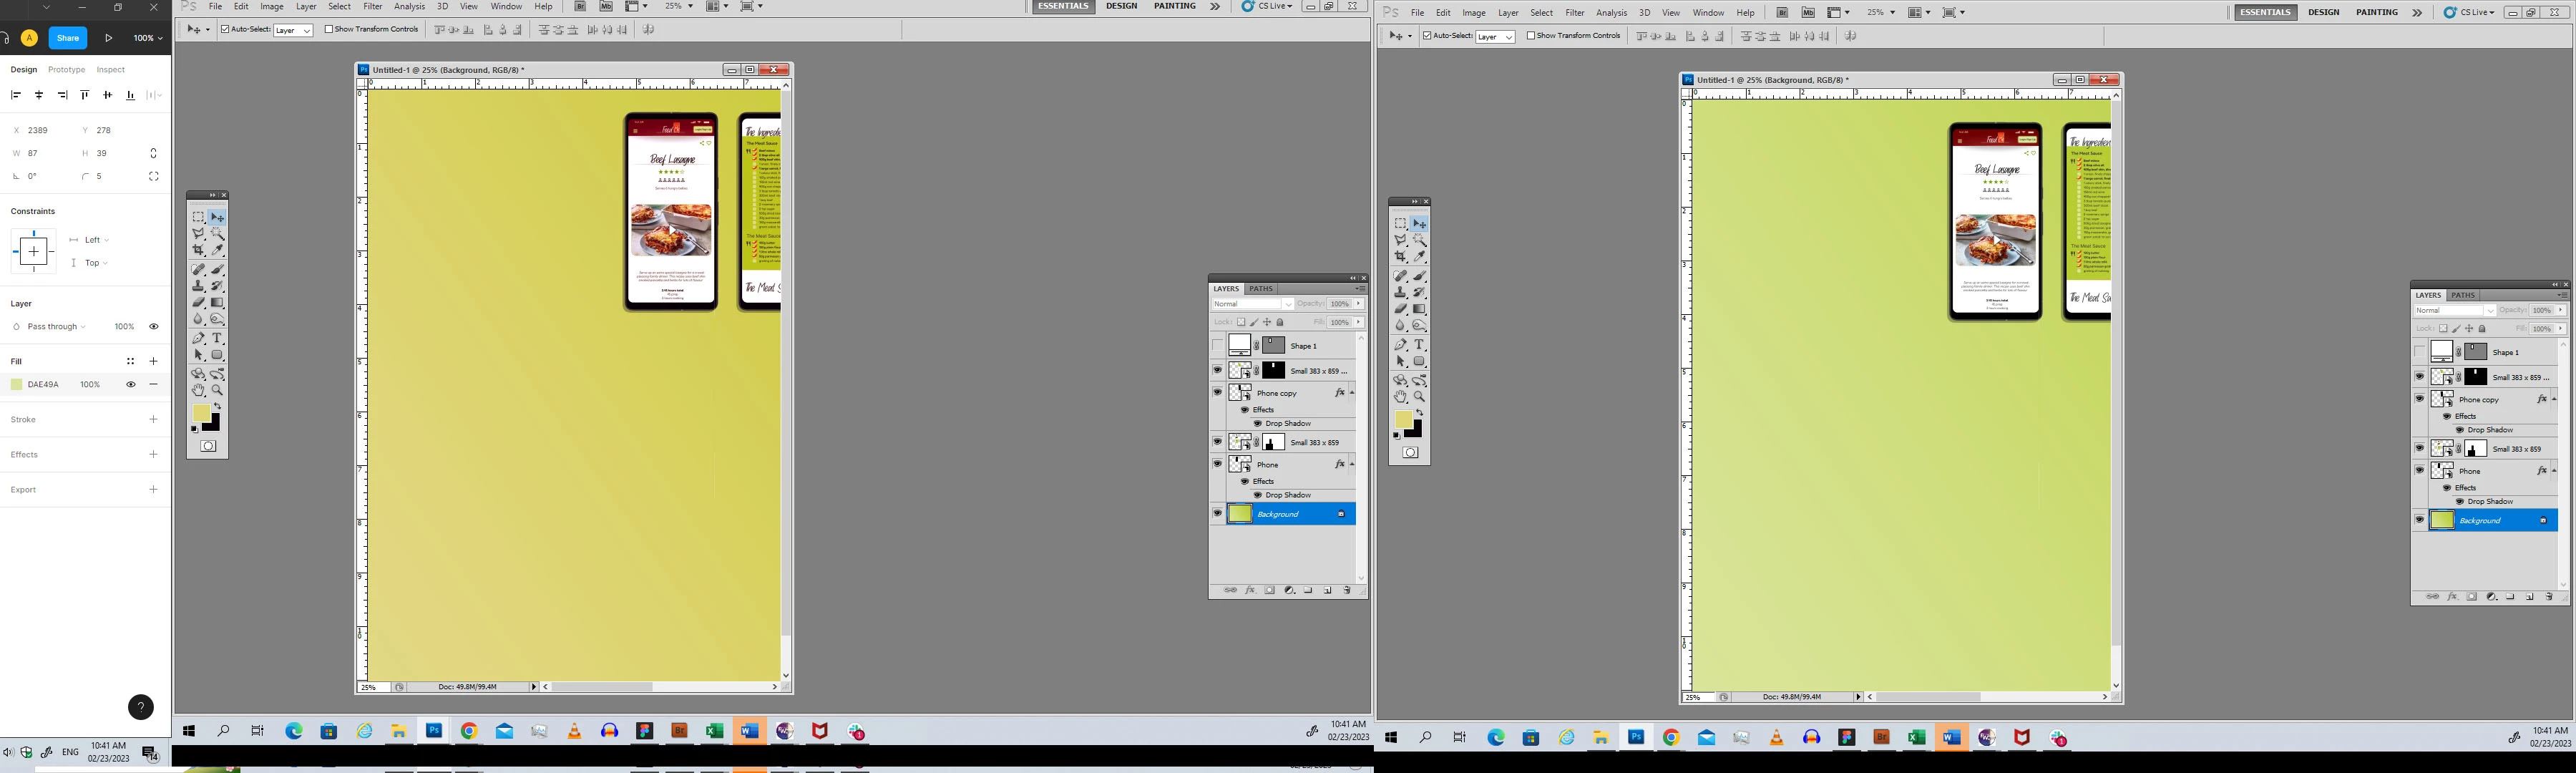This screenshot has height=773, width=2576.
Task: Click the blue Share button
Action: click(68, 38)
